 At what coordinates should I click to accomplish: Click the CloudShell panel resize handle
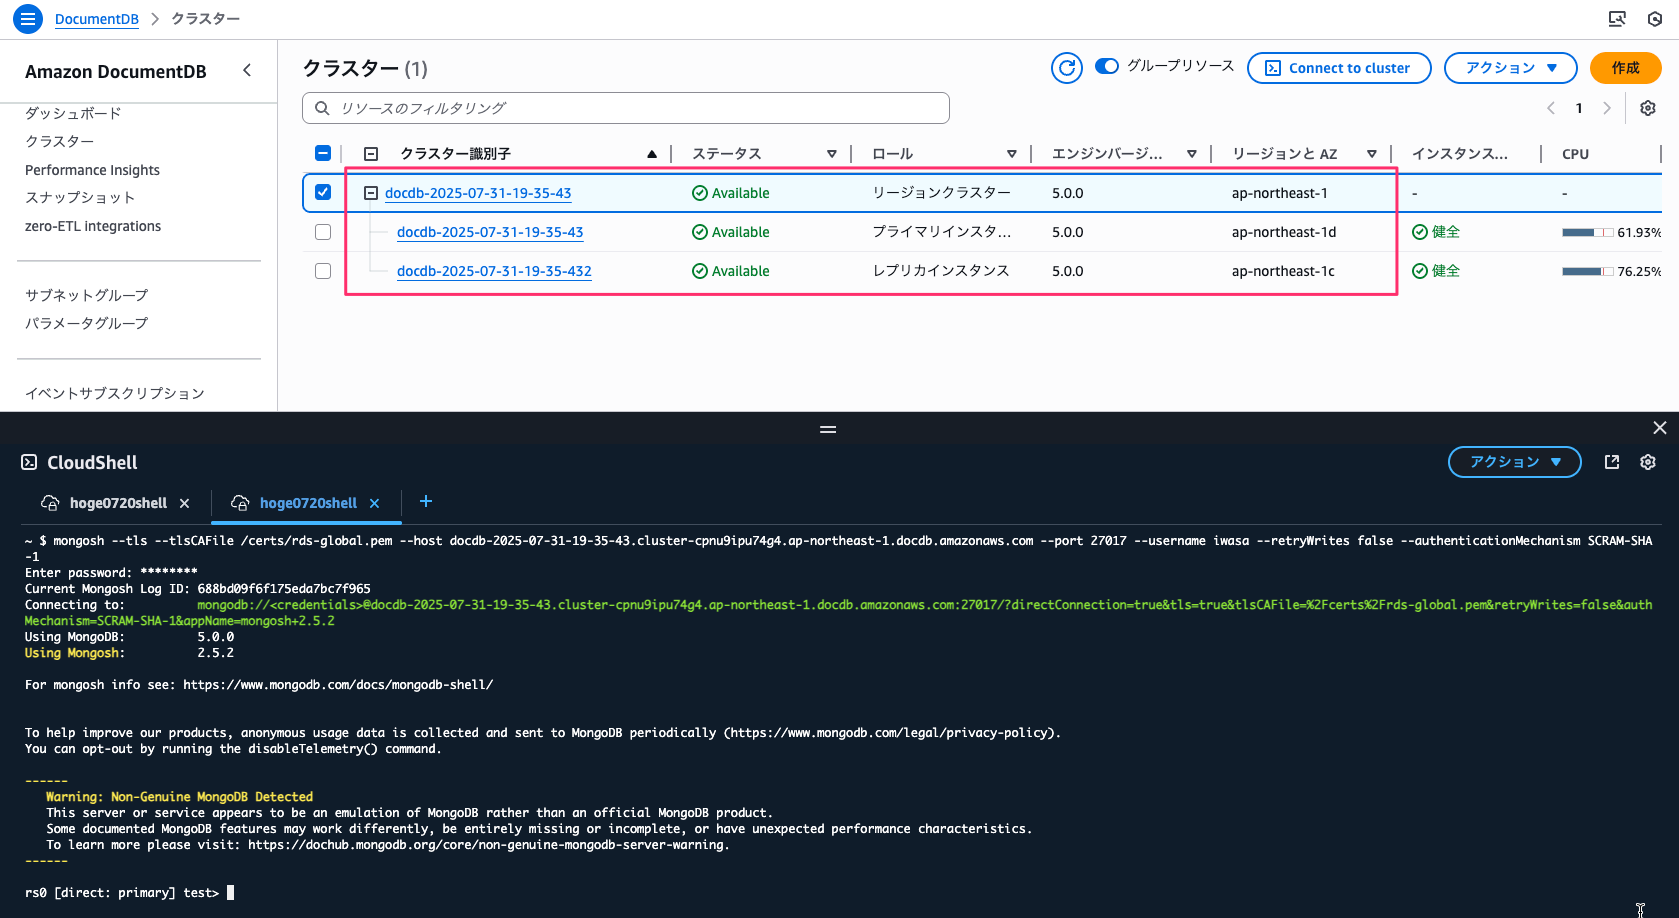pyautogui.click(x=828, y=429)
